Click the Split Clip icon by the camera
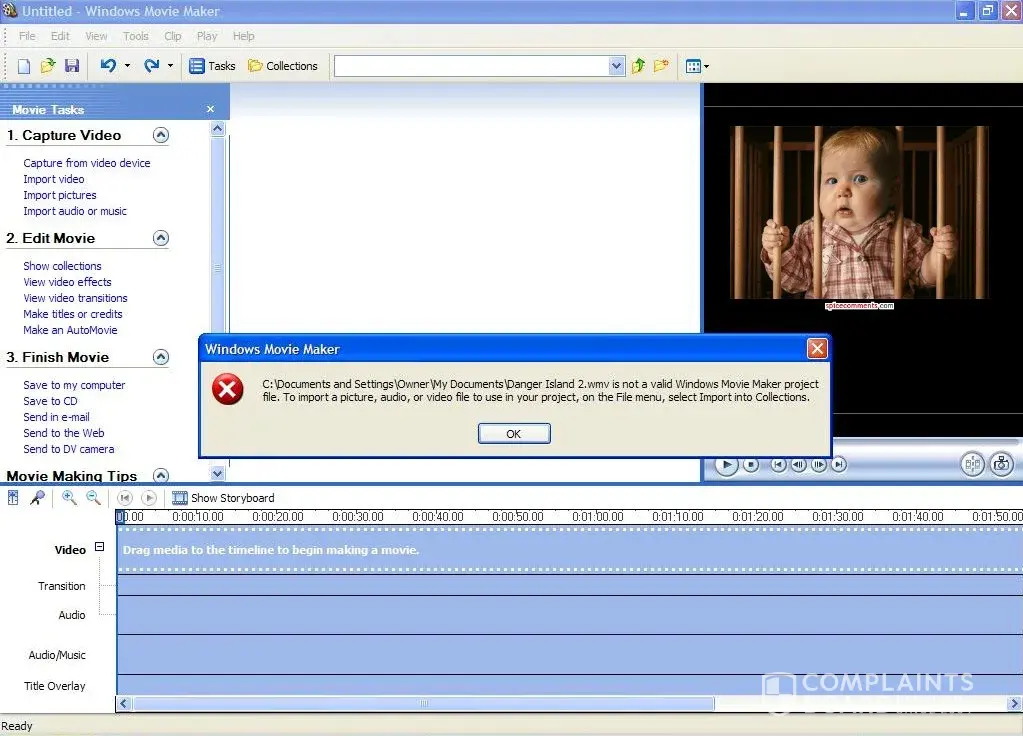This screenshot has height=736, width=1023. click(972, 464)
